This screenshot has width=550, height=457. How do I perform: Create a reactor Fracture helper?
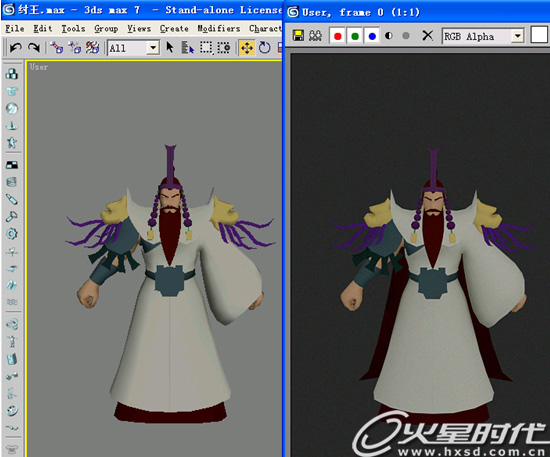pyautogui.click(x=12, y=285)
